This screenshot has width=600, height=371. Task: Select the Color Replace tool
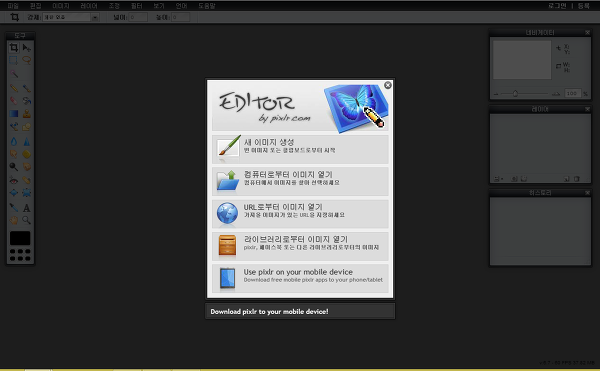click(14, 127)
